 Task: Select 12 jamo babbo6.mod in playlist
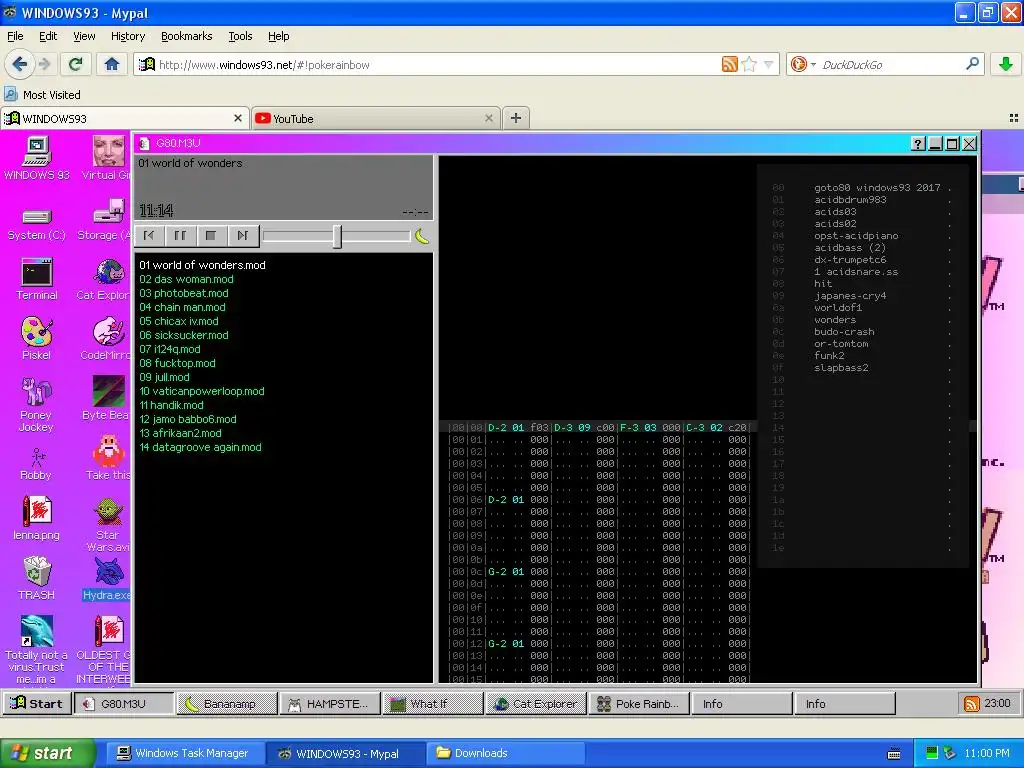coord(187,419)
